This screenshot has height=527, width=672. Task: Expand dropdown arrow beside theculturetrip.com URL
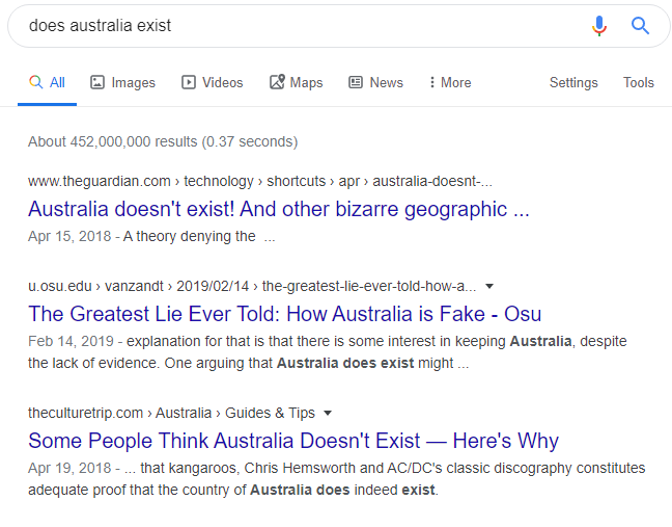pos(328,413)
